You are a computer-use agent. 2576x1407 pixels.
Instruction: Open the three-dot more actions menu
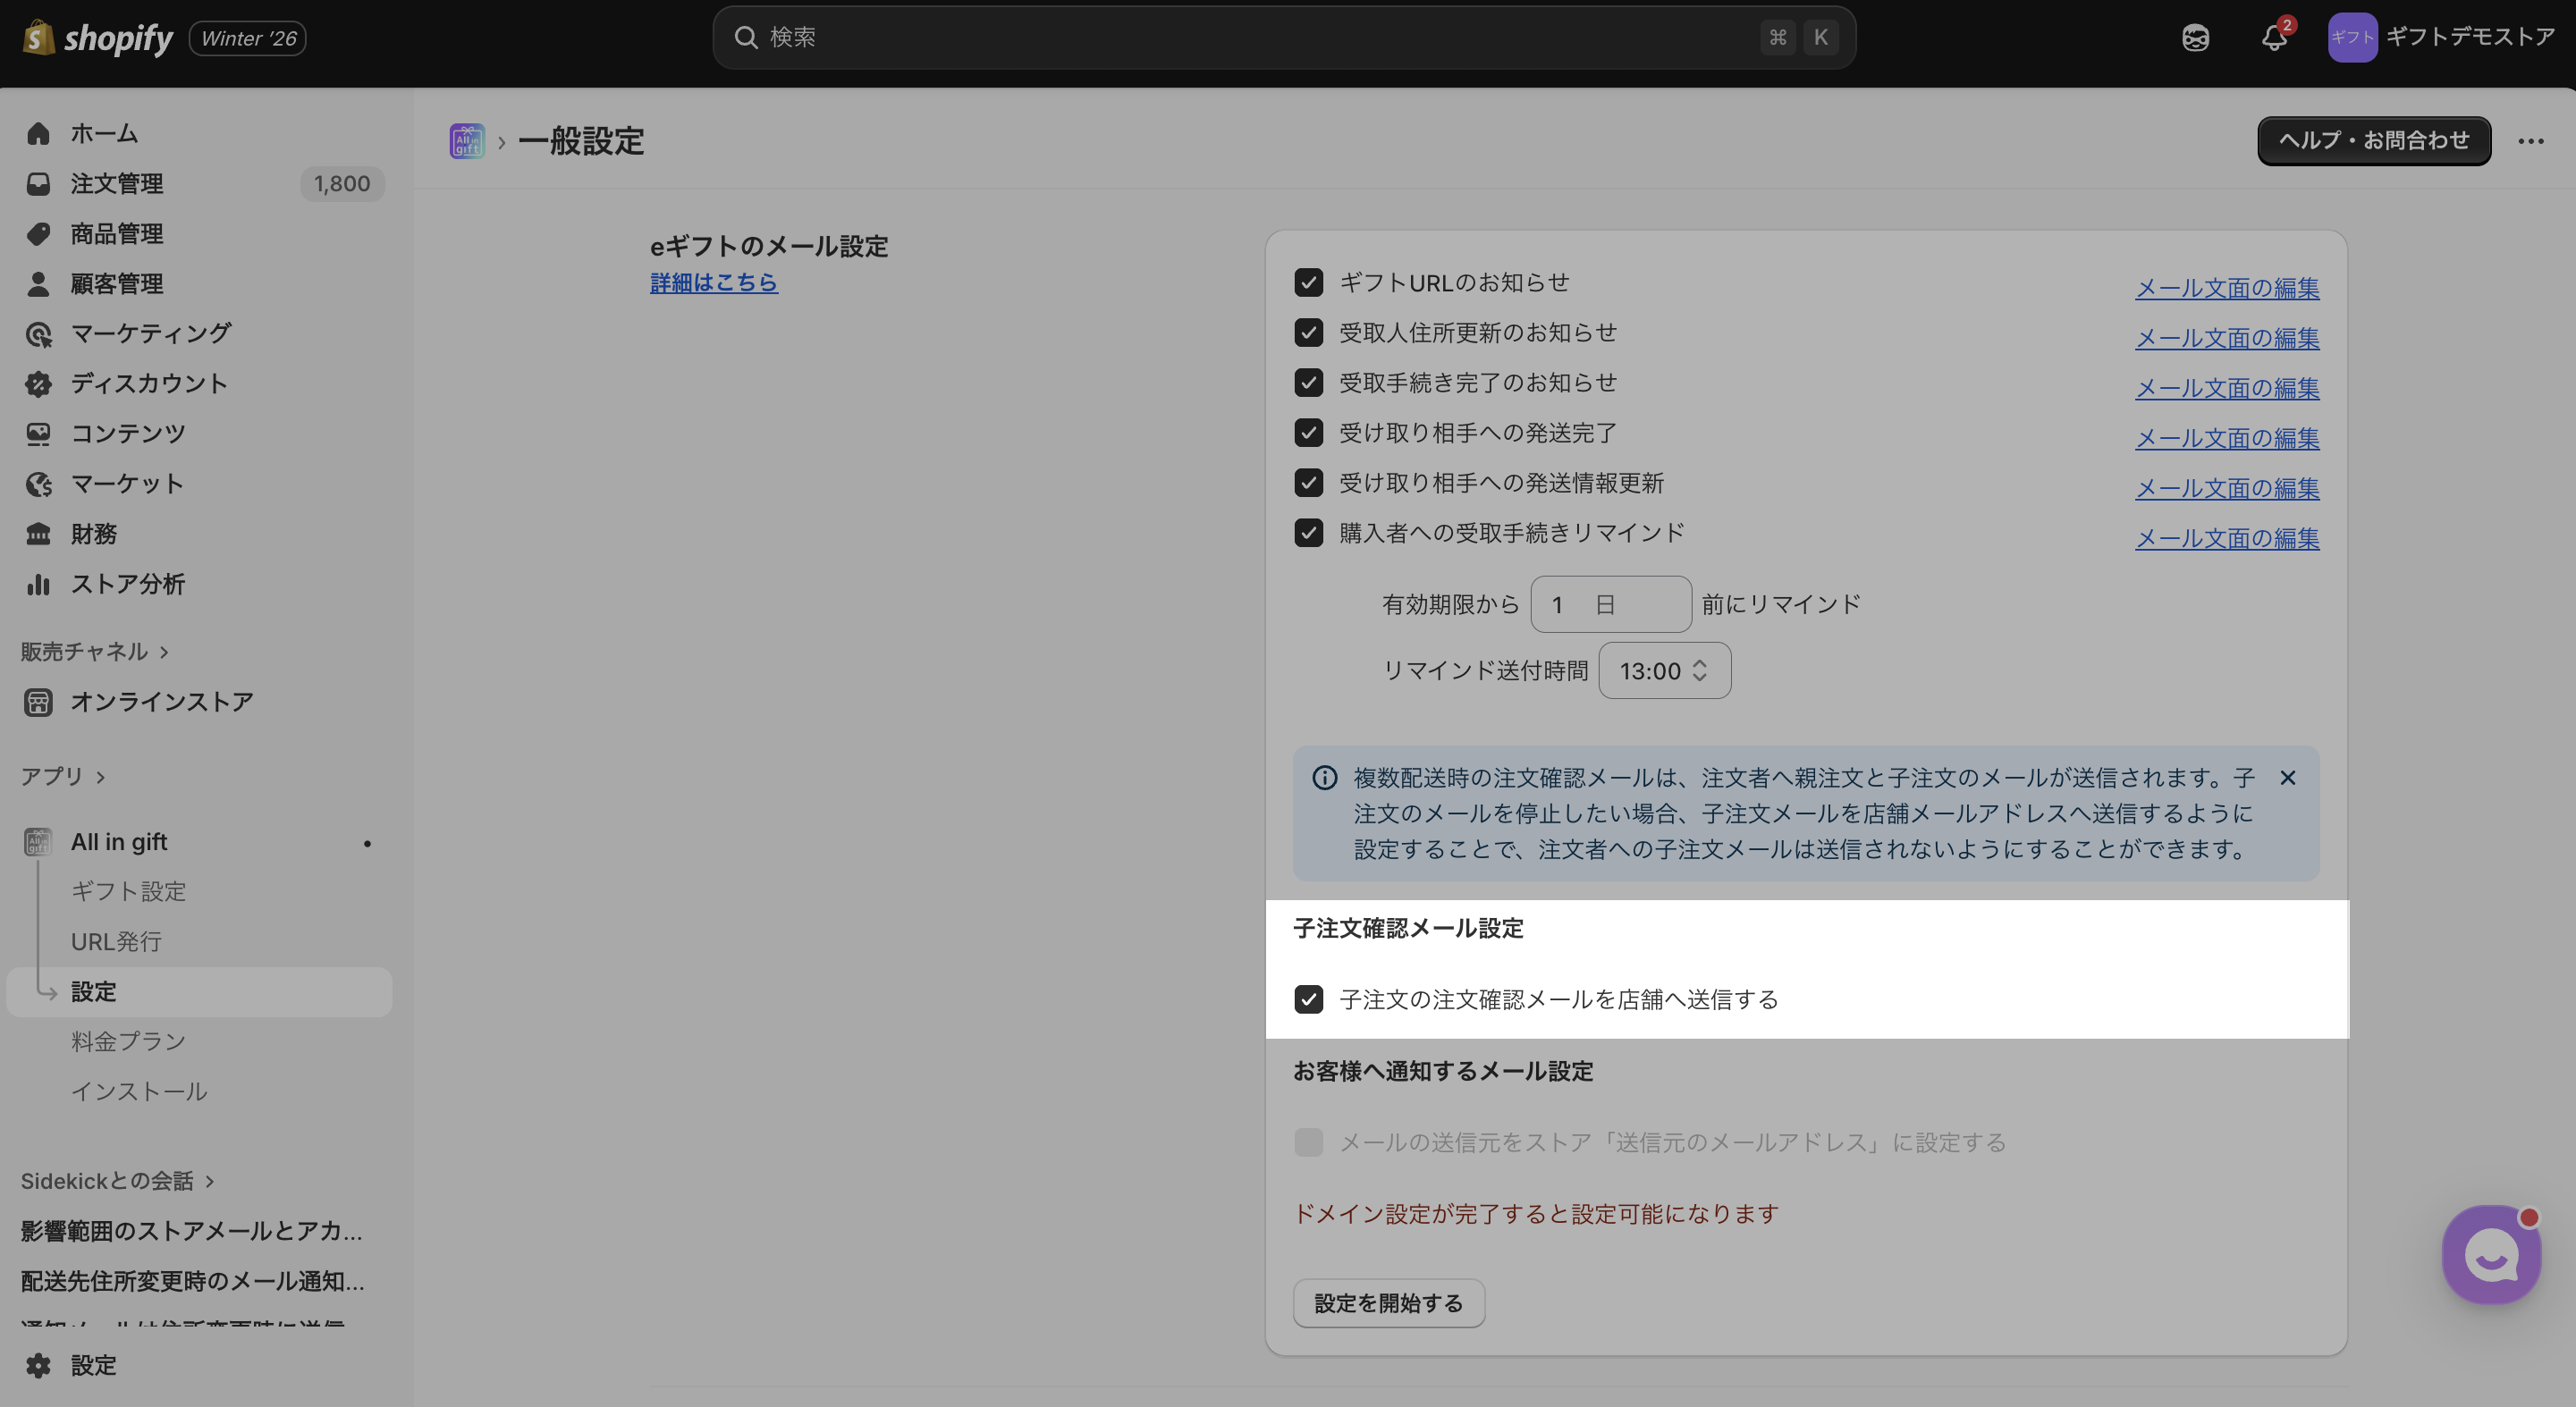coord(2530,141)
